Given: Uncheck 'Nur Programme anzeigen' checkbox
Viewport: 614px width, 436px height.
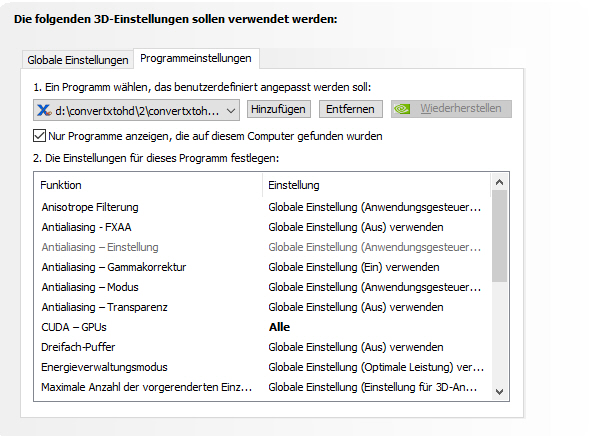Looking at the screenshot, I should tap(40, 136).
